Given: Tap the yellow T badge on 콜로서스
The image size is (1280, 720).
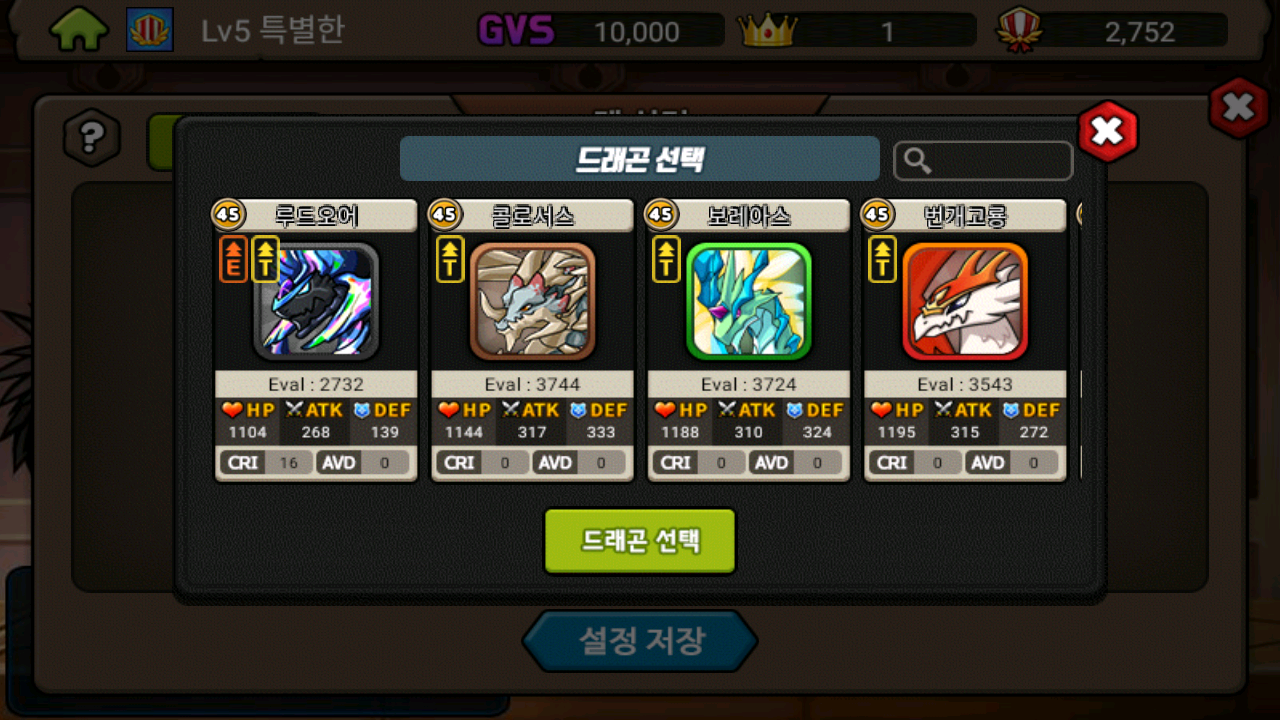Looking at the screenshot, I should pyautogui.click(x=450, y=260).
